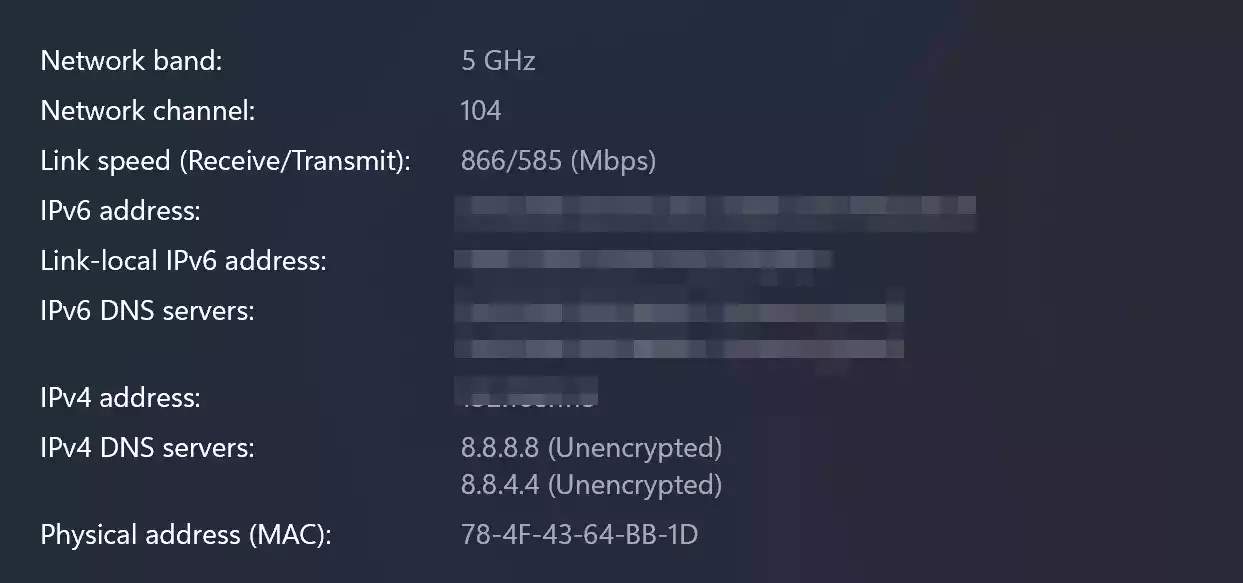Click the Link speed (Receive/Transmit) label
The height and width of the screenshot is (583, 1243).
(225, 160)
